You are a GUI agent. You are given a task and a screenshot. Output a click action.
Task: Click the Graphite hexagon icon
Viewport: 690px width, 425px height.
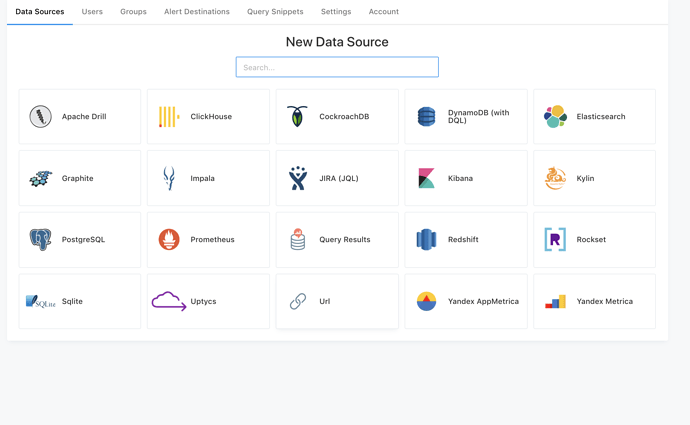pos(40,178)
